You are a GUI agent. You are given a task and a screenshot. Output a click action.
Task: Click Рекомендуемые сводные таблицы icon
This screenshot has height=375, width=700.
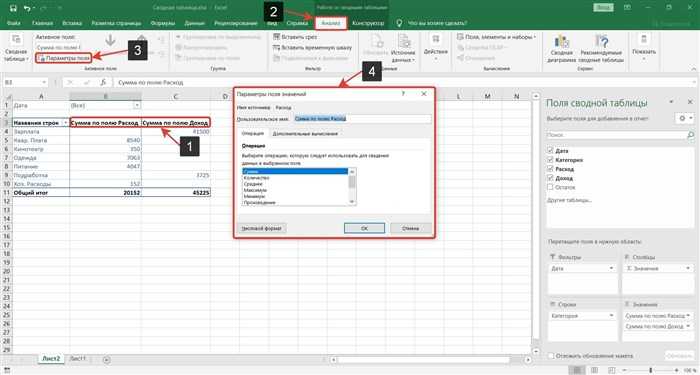tap(601, 42)
